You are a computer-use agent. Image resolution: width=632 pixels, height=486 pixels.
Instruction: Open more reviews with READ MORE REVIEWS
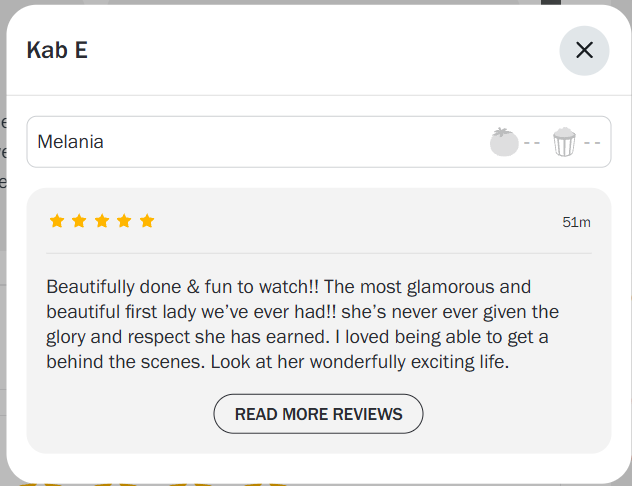[x=318, y=414]
